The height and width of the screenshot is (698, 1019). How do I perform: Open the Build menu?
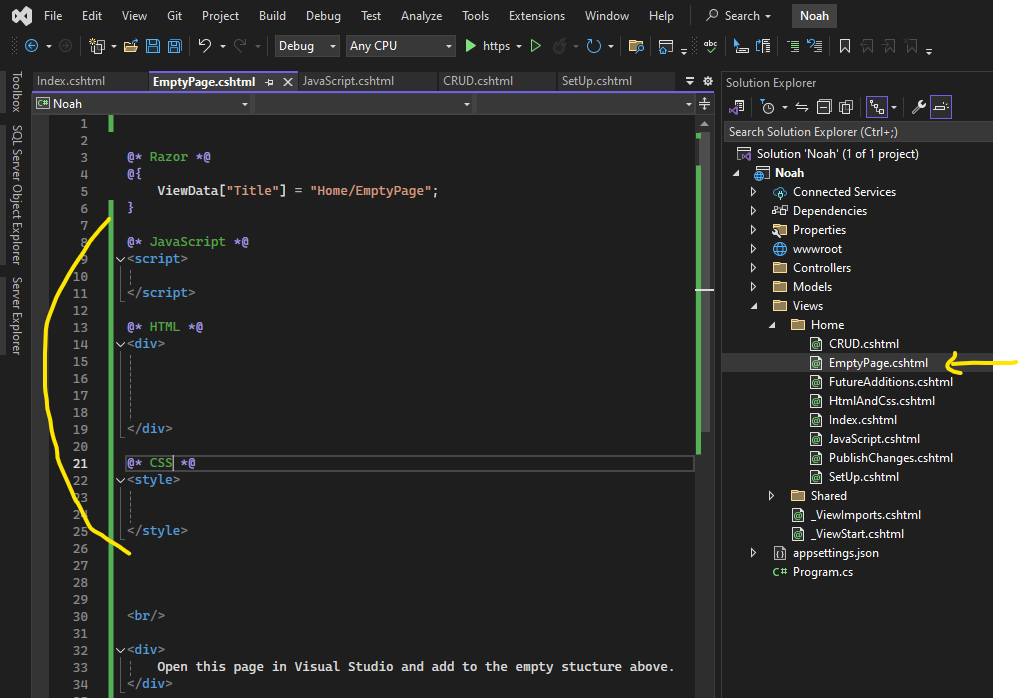(272, 16)
